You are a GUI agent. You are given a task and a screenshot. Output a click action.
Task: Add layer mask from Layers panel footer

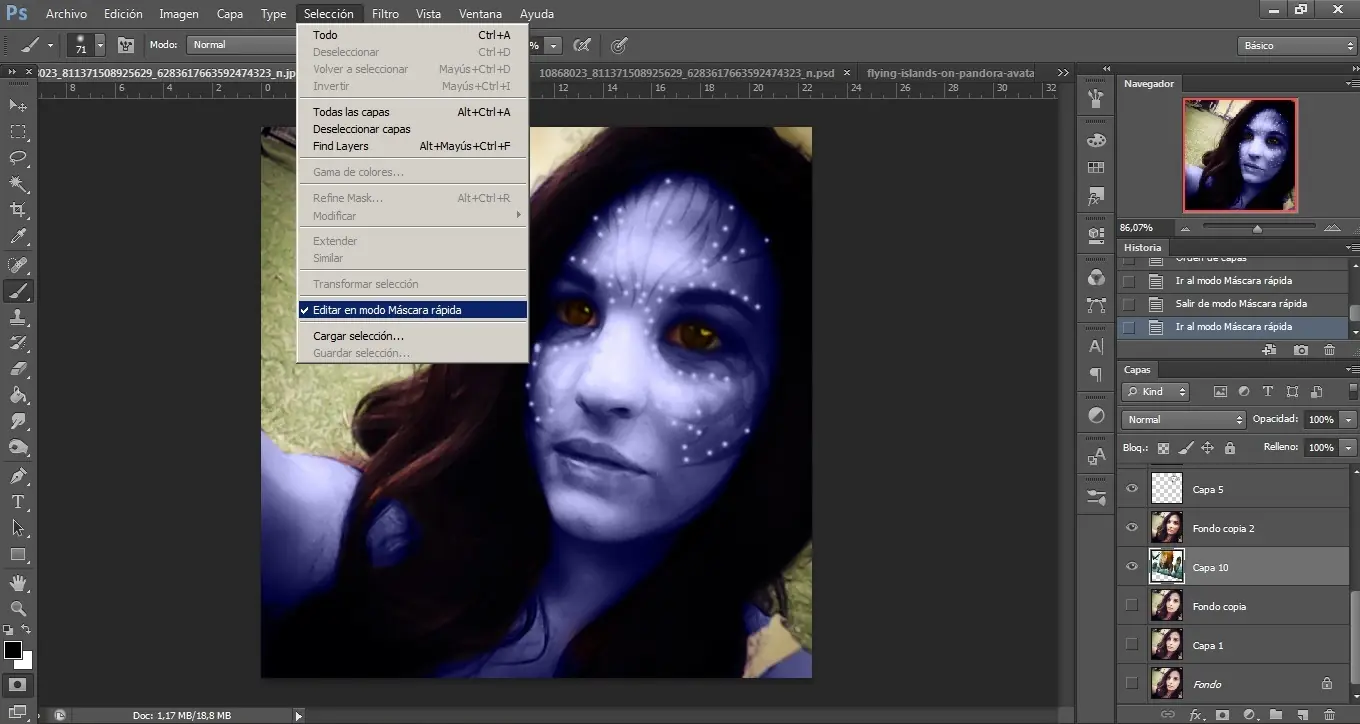1222,715
